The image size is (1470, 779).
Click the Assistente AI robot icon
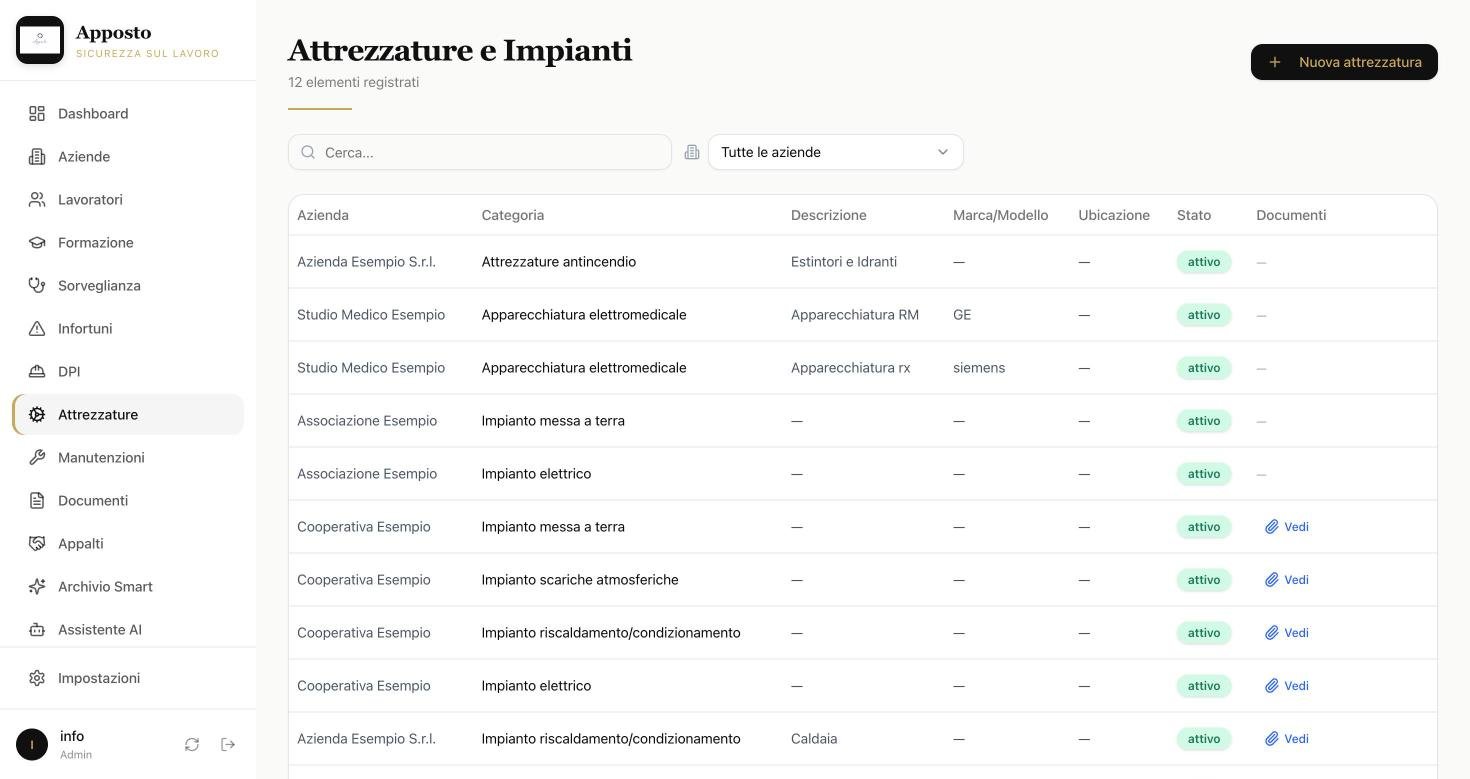click(x=37, y=630)
